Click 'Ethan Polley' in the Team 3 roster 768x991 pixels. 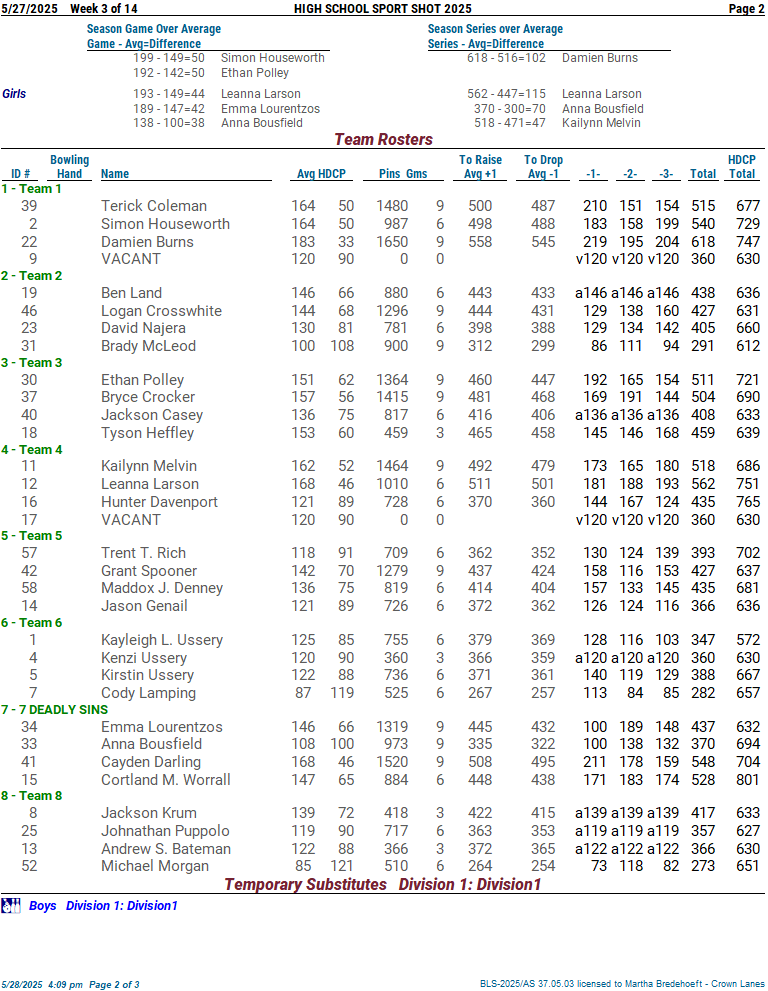coord(142,380)
